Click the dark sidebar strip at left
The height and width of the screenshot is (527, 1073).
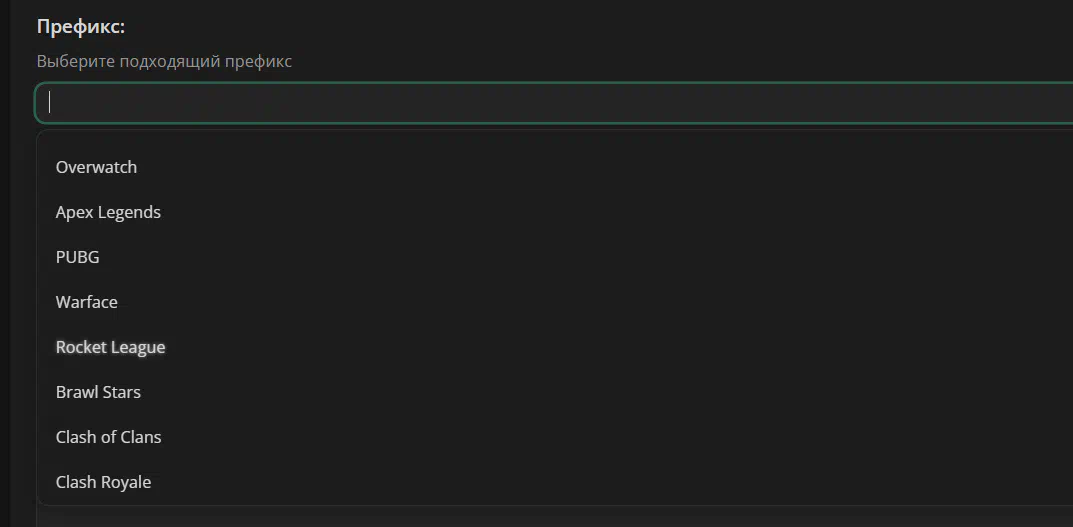(4, 264)
